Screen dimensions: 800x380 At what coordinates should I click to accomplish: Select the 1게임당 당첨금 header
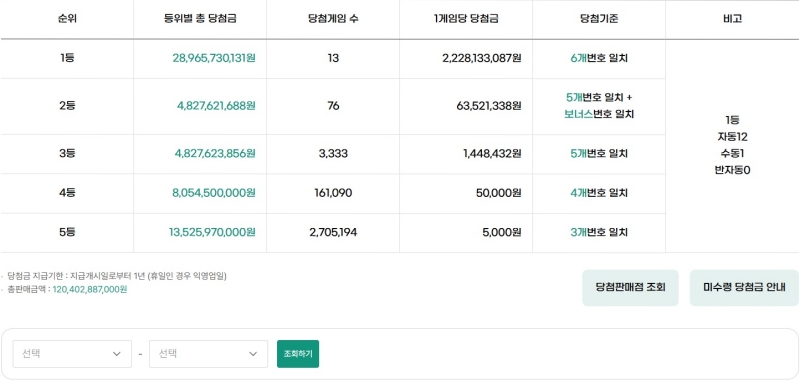(x=465, y=19)
